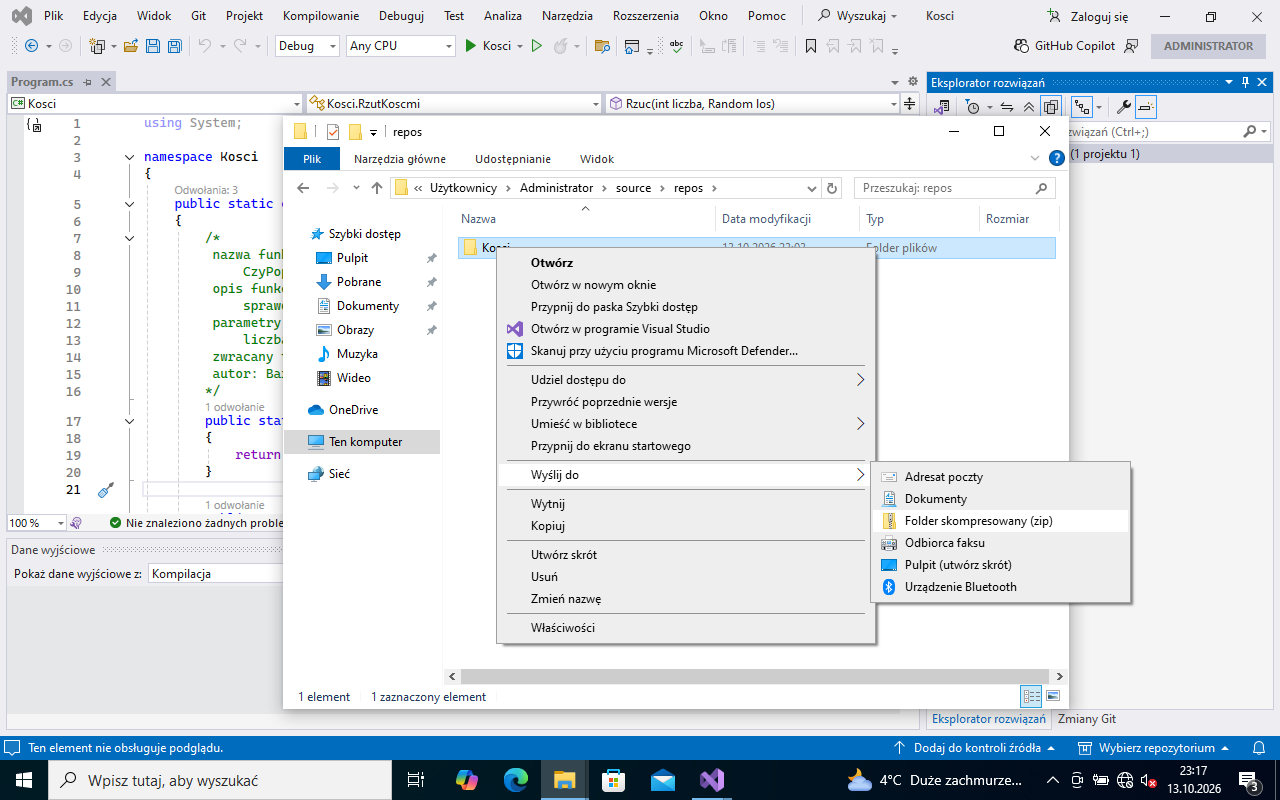Expand the Kosci.RzutKoscmi type dropdown
1280x800 pixels.
[454, 103]
